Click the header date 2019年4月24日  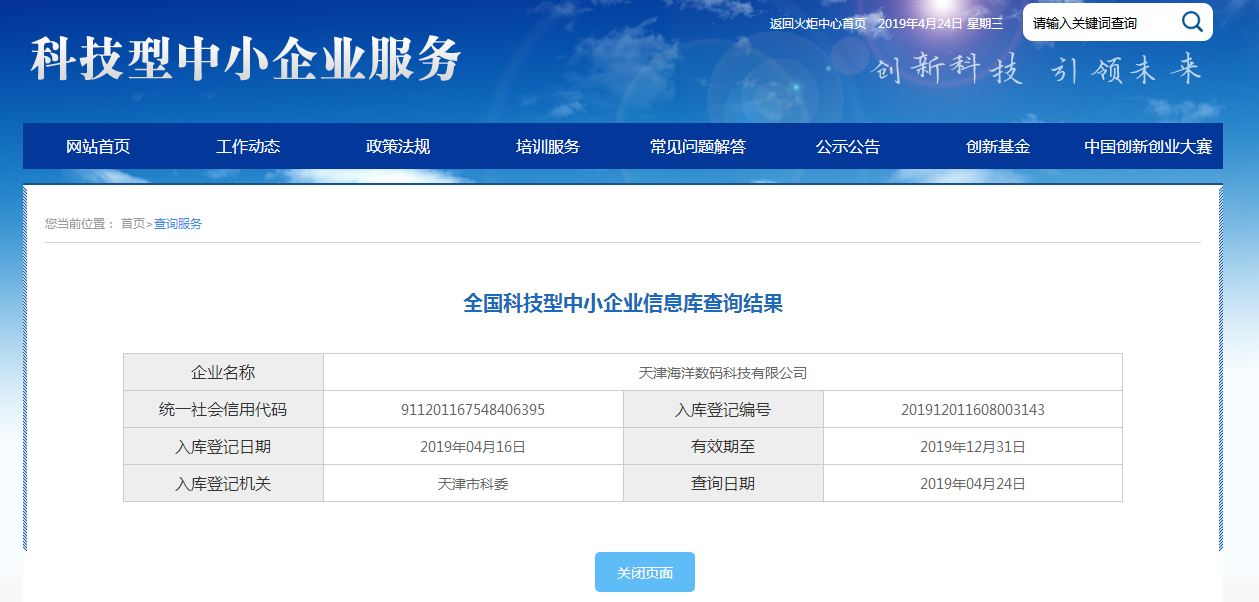click(x=919, y=24)
